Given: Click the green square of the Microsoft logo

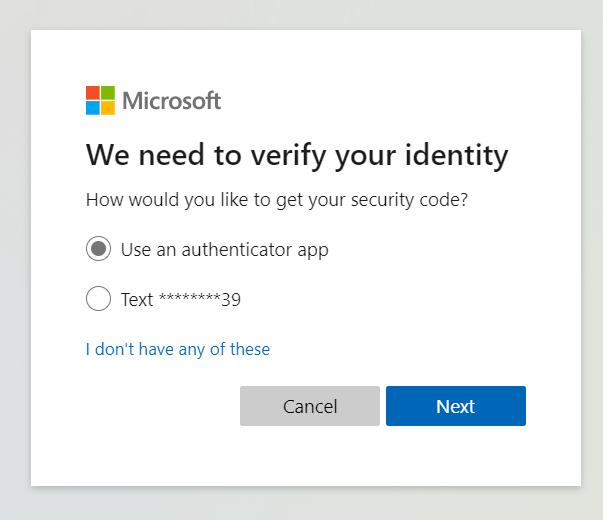Looking at the screenshot, I should point(108,93).
